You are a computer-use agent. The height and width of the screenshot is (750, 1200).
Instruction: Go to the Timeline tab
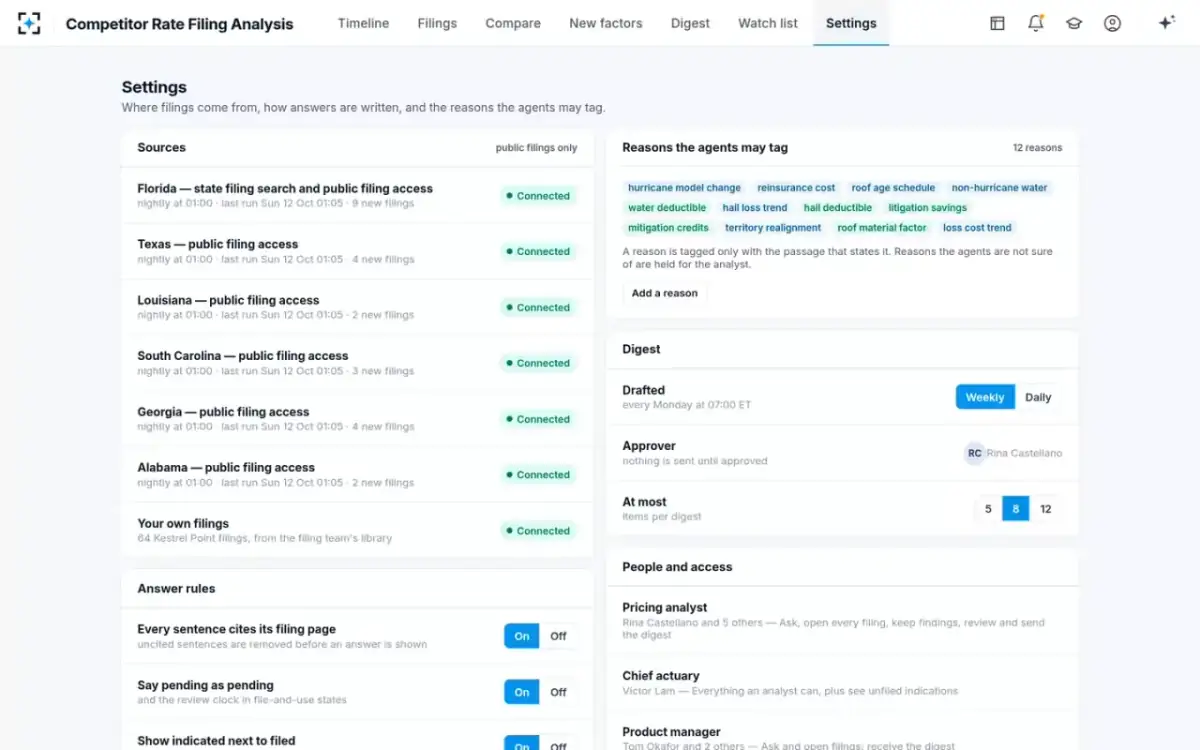click(x=363, y=23)
